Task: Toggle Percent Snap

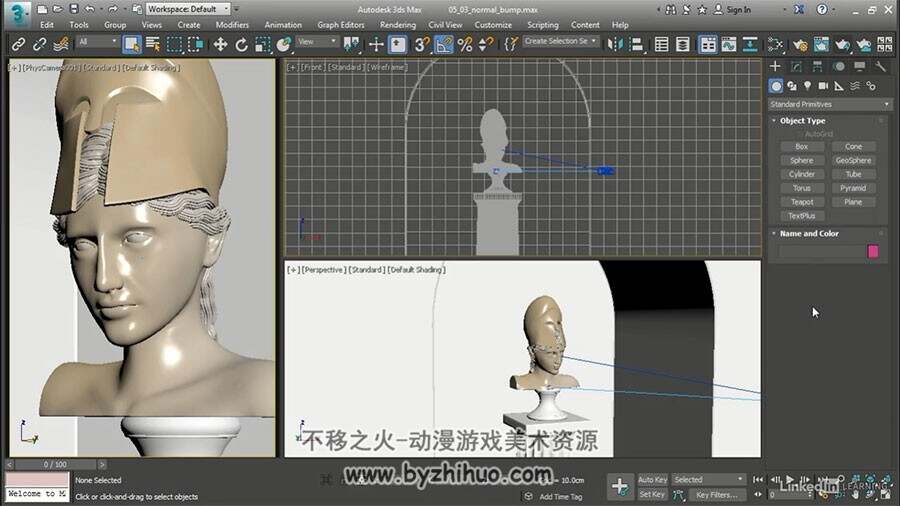Action: pyautogui.click(x=465, y=44)
